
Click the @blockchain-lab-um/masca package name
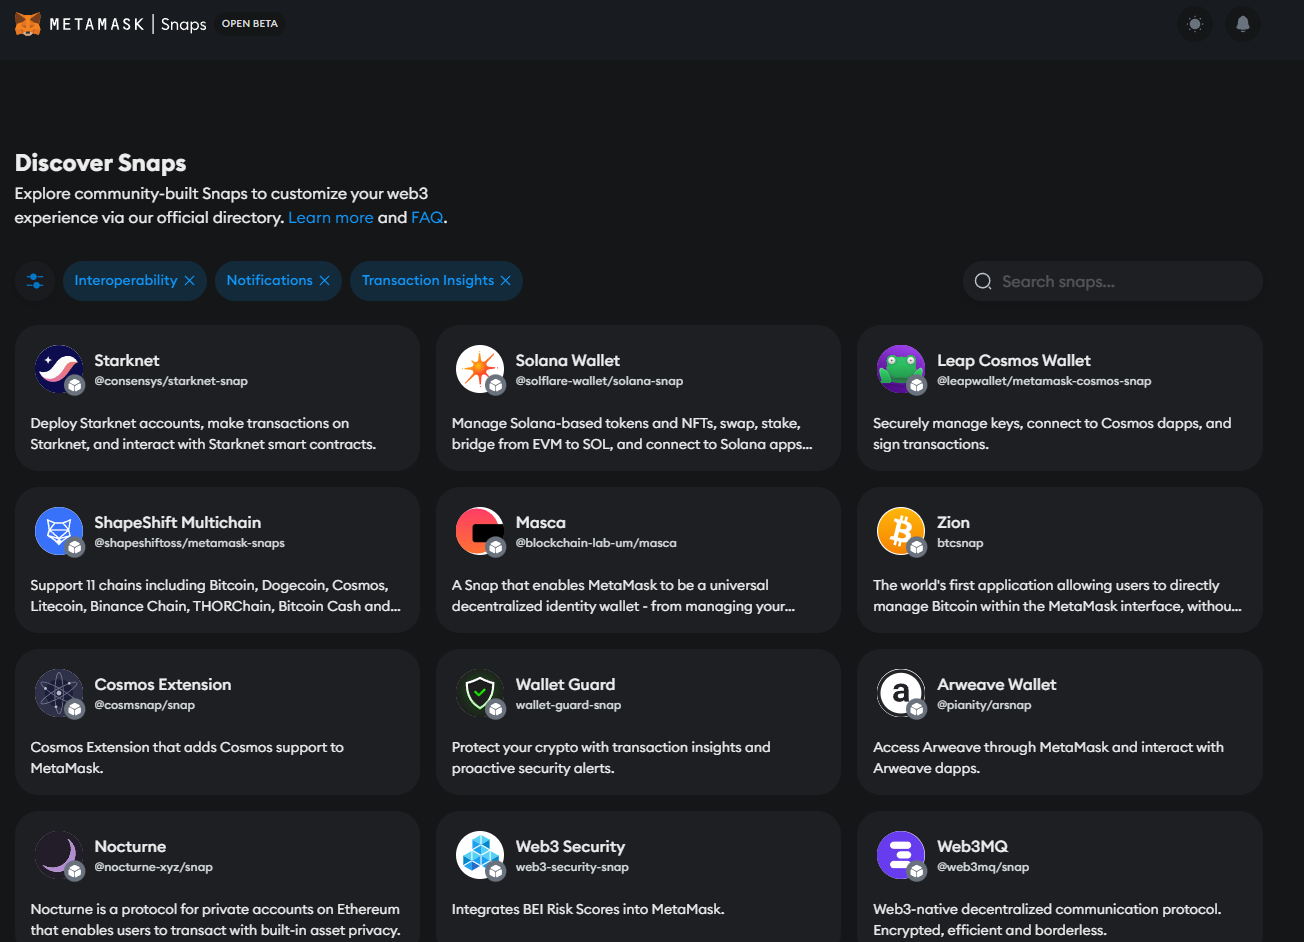click(x=596, y=543)
